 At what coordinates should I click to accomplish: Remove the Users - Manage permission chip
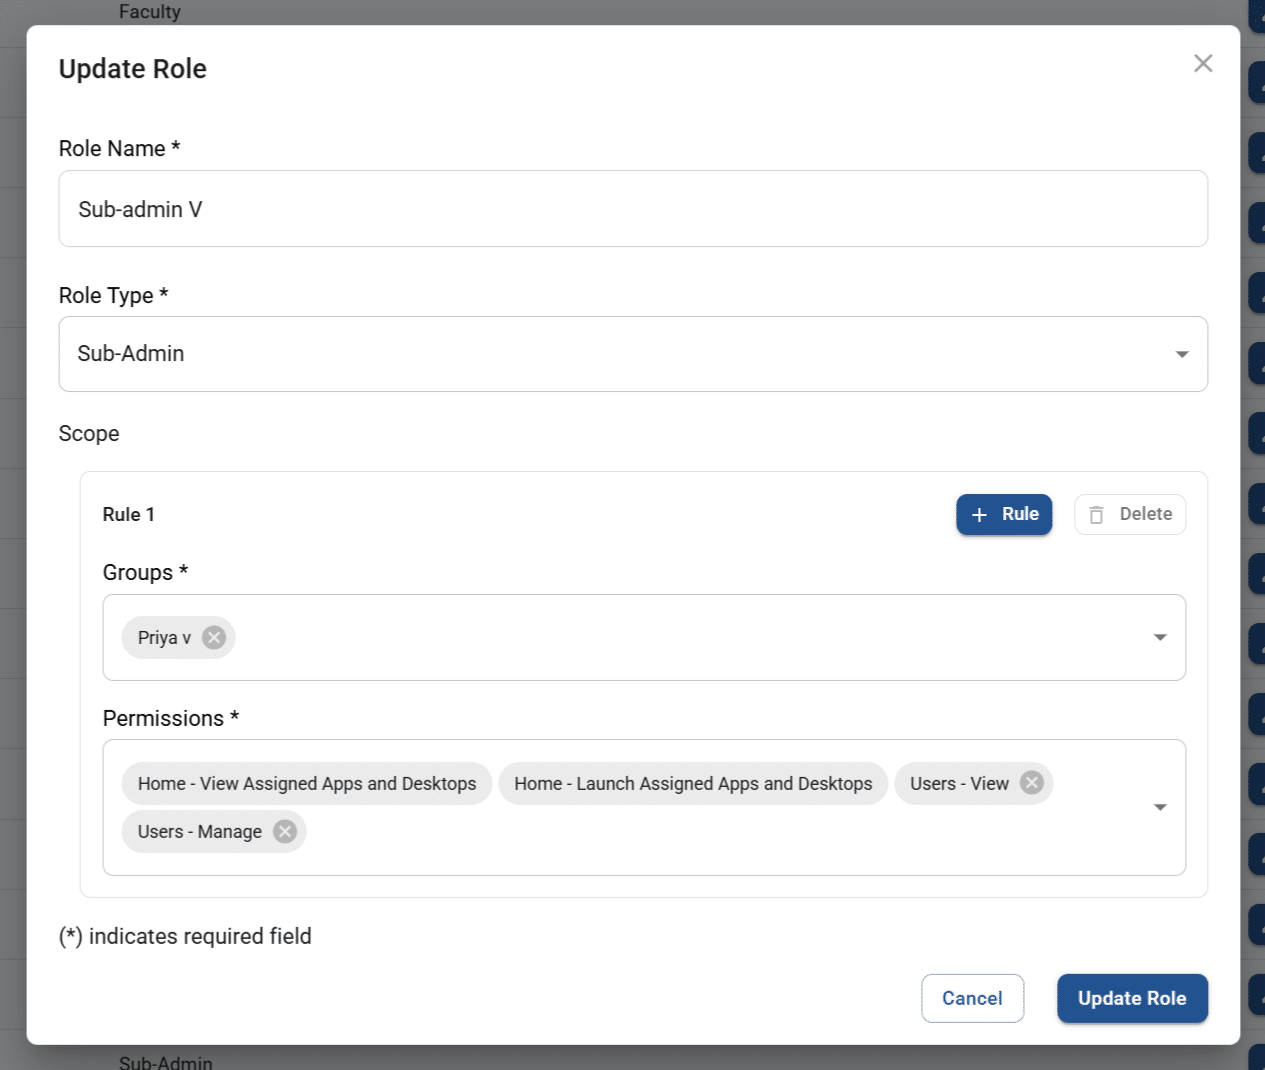click(x=285, y=832)
